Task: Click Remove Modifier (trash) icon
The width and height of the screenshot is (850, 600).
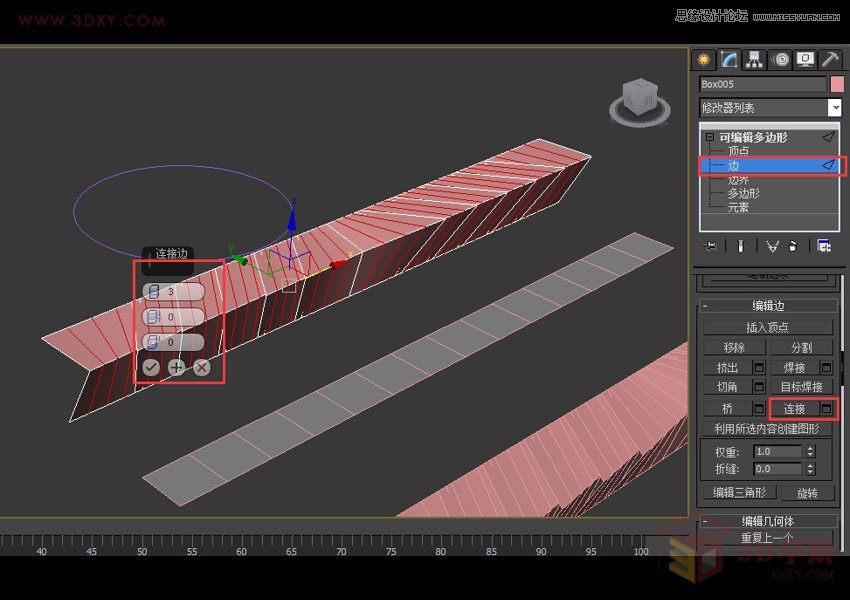Action: point(791,245)
